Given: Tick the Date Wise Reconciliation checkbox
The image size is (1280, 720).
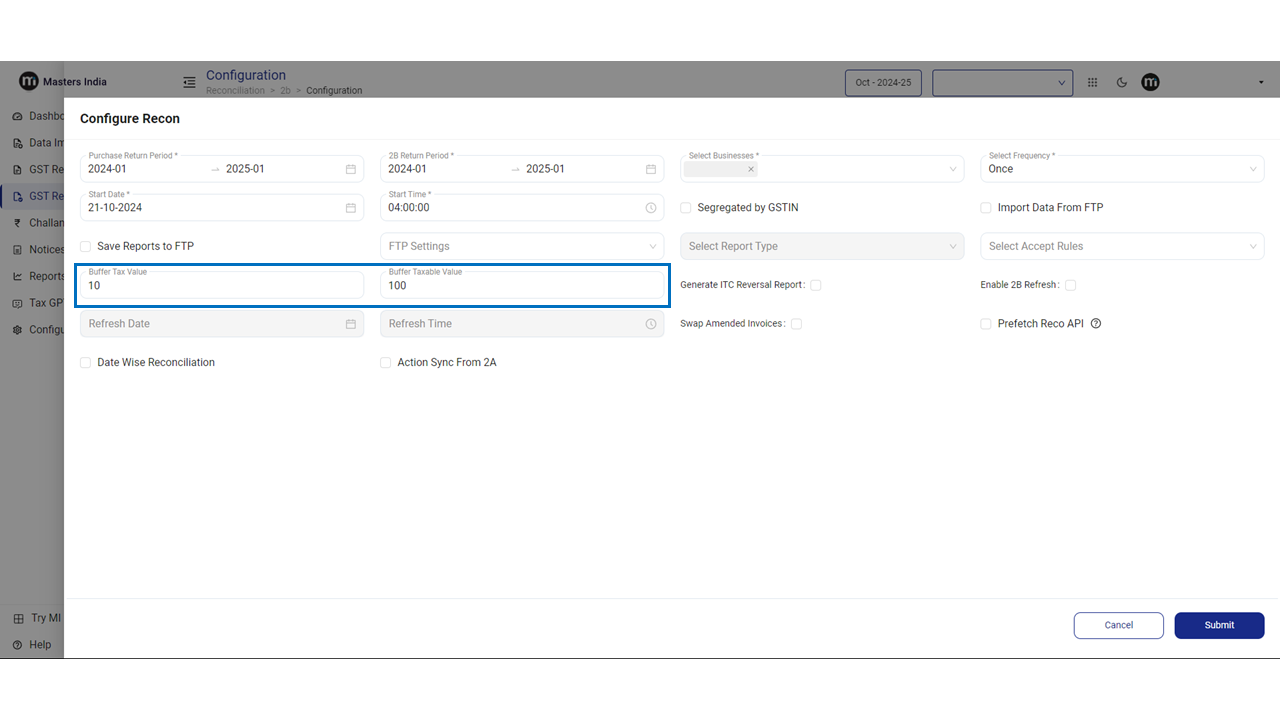Looking at the screenshot, I should pos(86,363).
